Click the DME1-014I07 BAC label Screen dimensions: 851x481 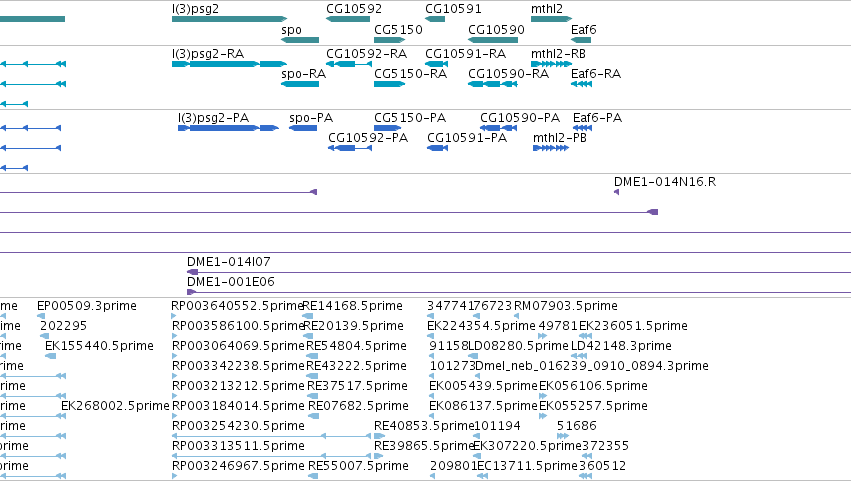[228, 262]
